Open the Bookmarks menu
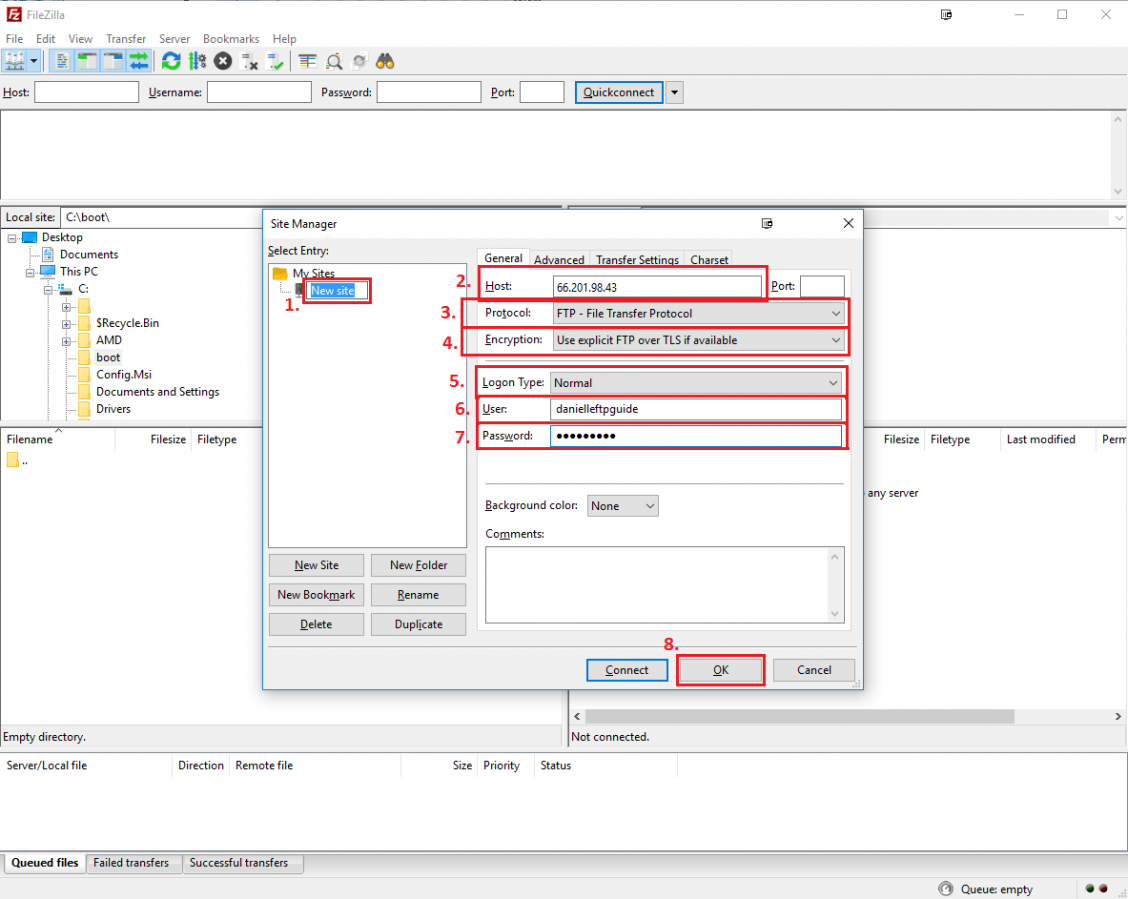1128x899 pixels. click(x=231, y=39)
